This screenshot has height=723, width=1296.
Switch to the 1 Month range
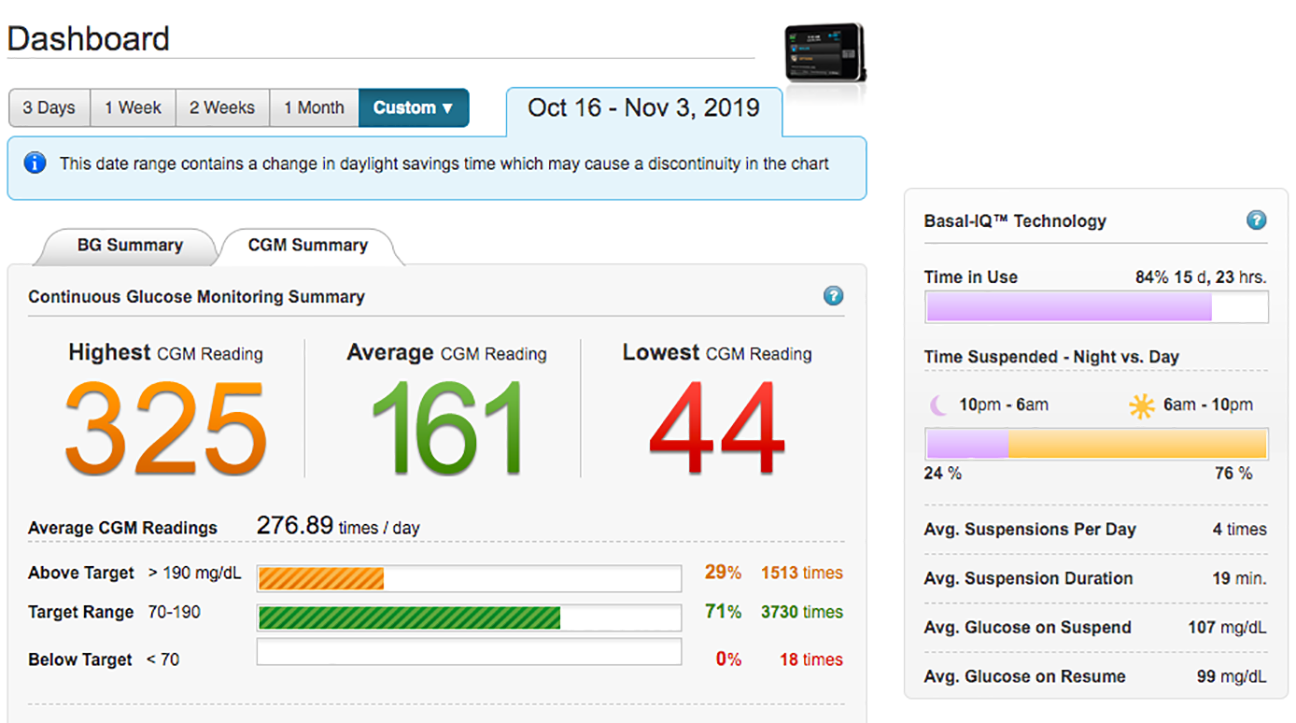tap(314, 108)
